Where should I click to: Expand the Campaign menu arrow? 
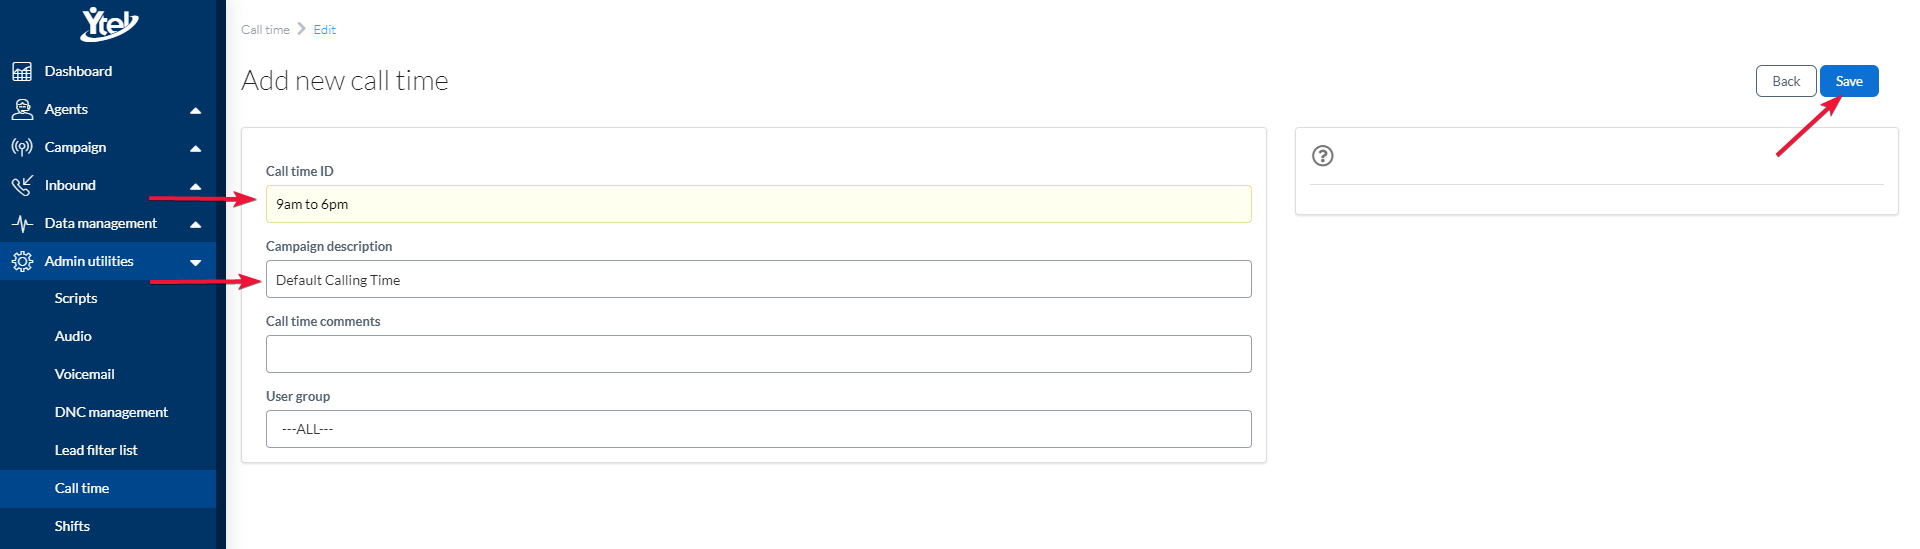[x=195, y=148]
